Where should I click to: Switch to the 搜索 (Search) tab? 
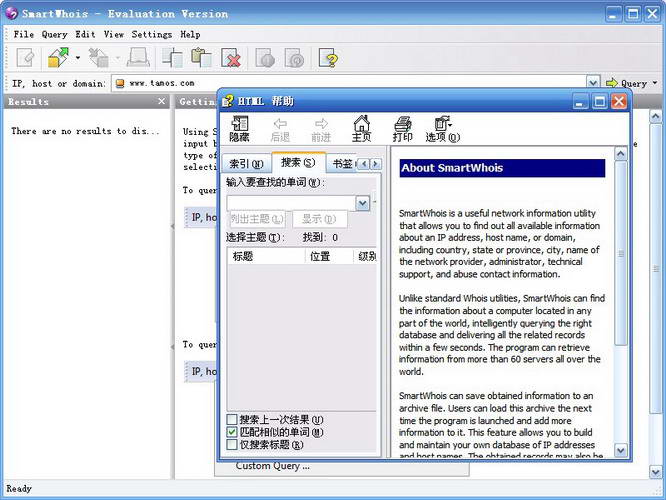(298, 162)
